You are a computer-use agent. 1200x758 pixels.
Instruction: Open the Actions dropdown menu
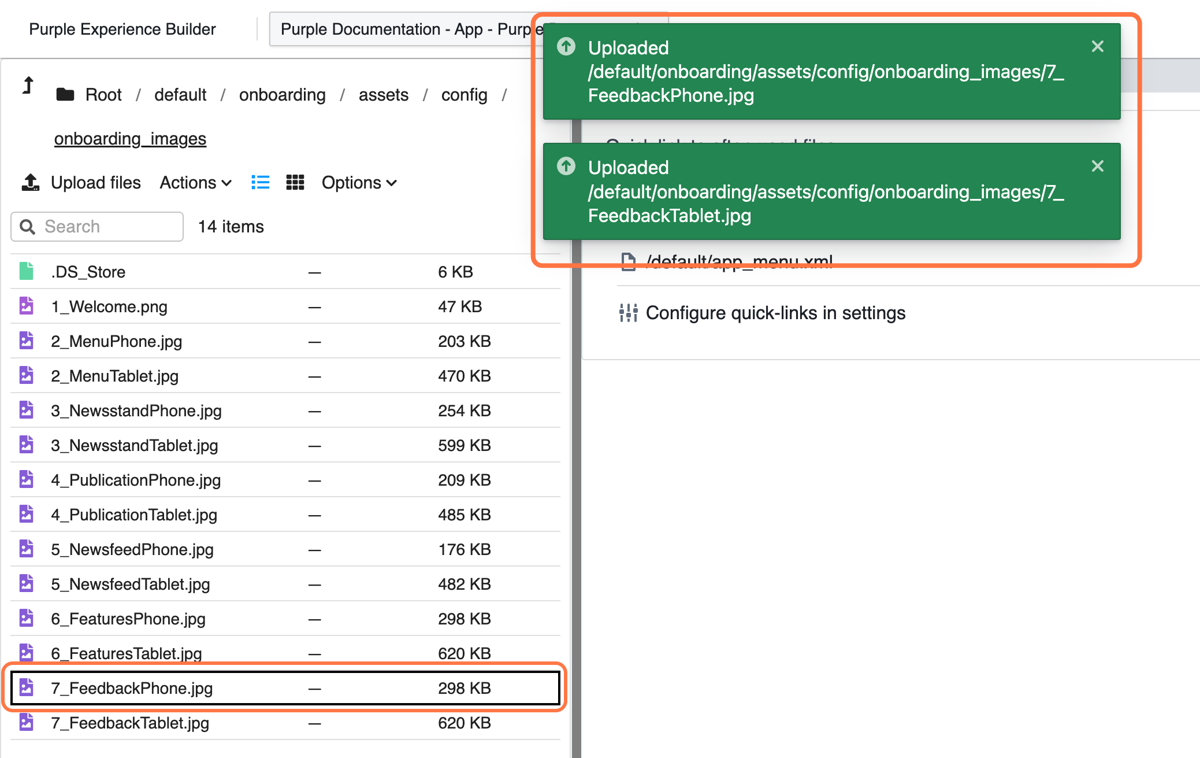tap(196, 182)
